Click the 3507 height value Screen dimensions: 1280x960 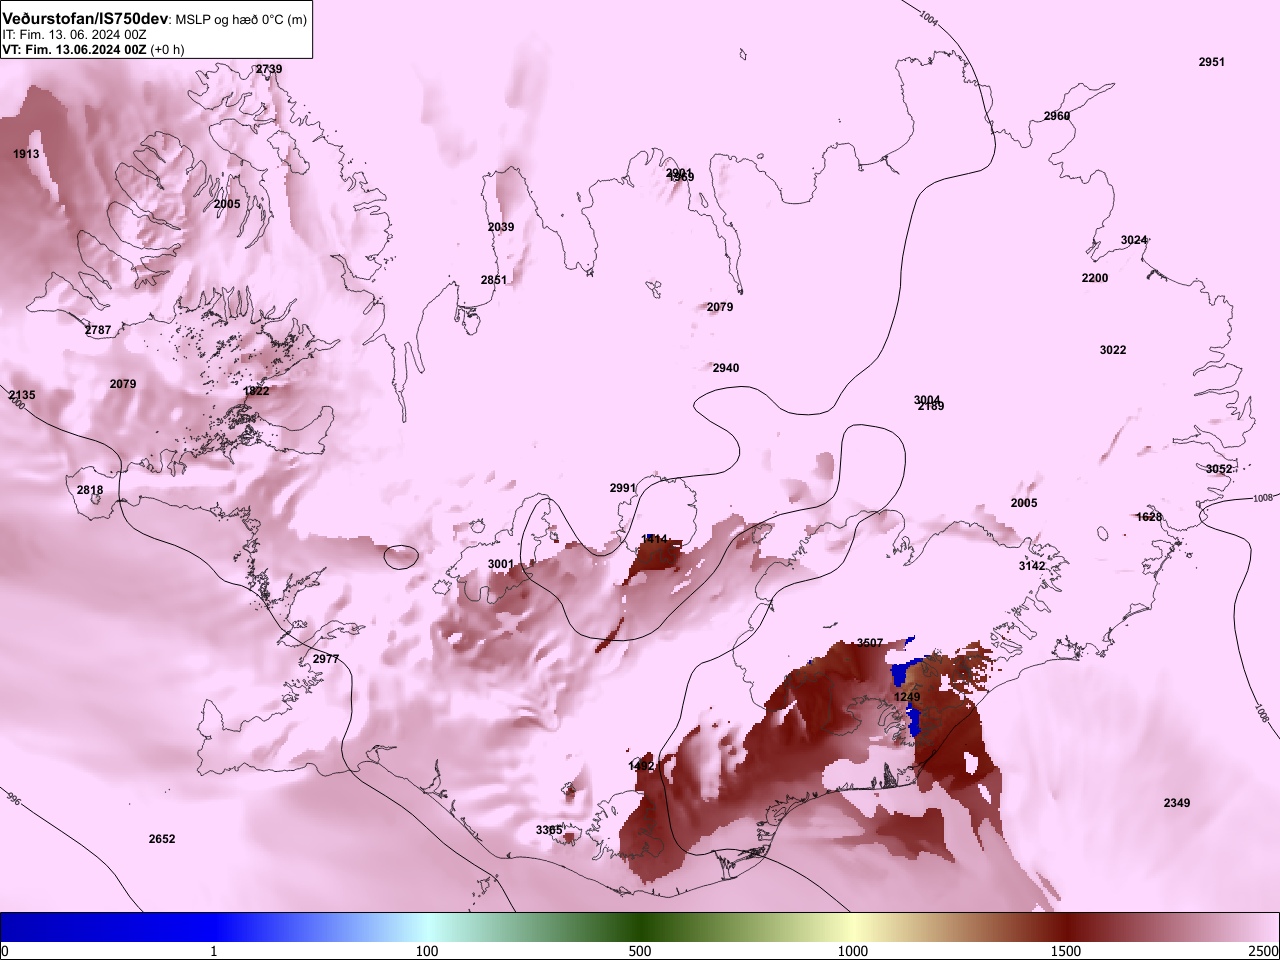click(x=870, y=643)
